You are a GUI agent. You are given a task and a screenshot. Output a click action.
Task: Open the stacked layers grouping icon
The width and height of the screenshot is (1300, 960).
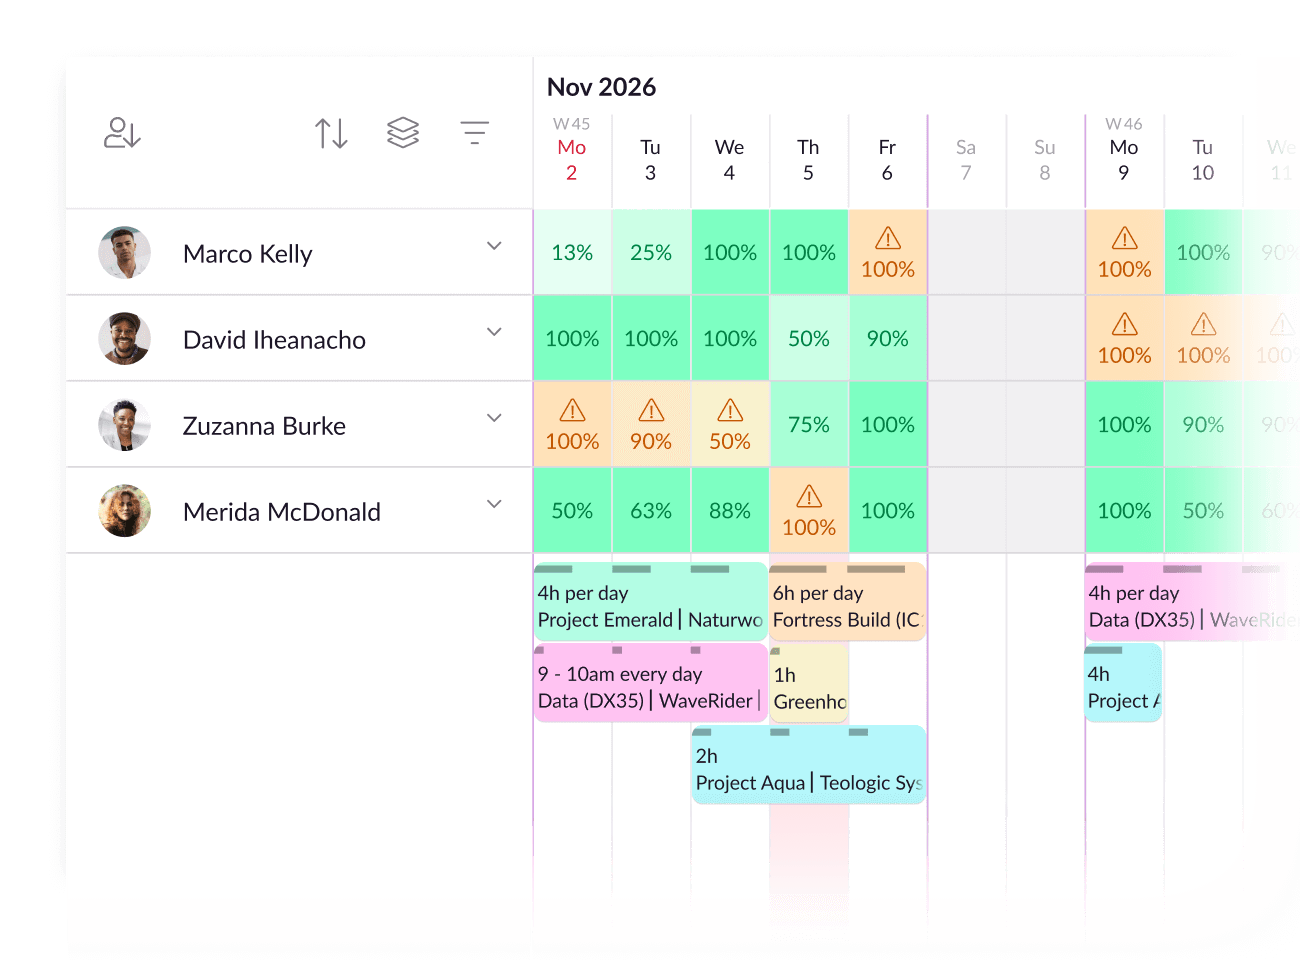click(x=403, y=133)
